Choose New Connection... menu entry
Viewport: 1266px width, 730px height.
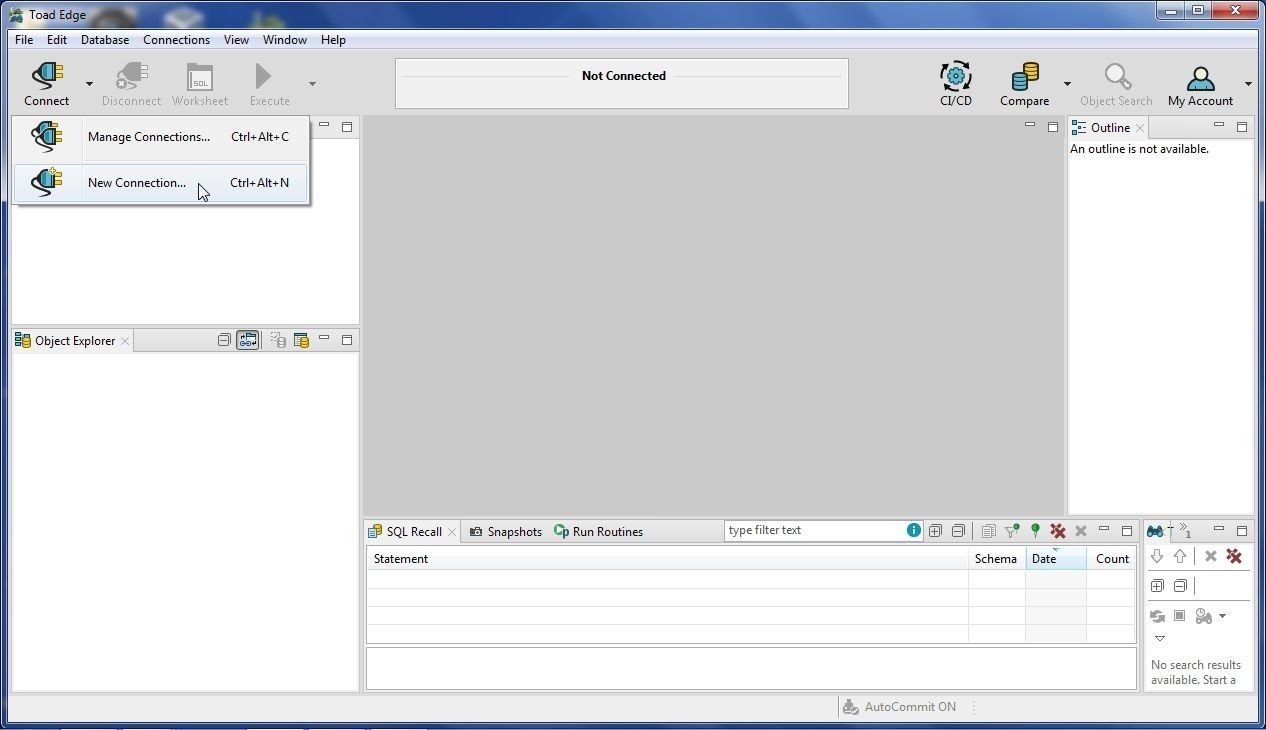pos(160,183)
